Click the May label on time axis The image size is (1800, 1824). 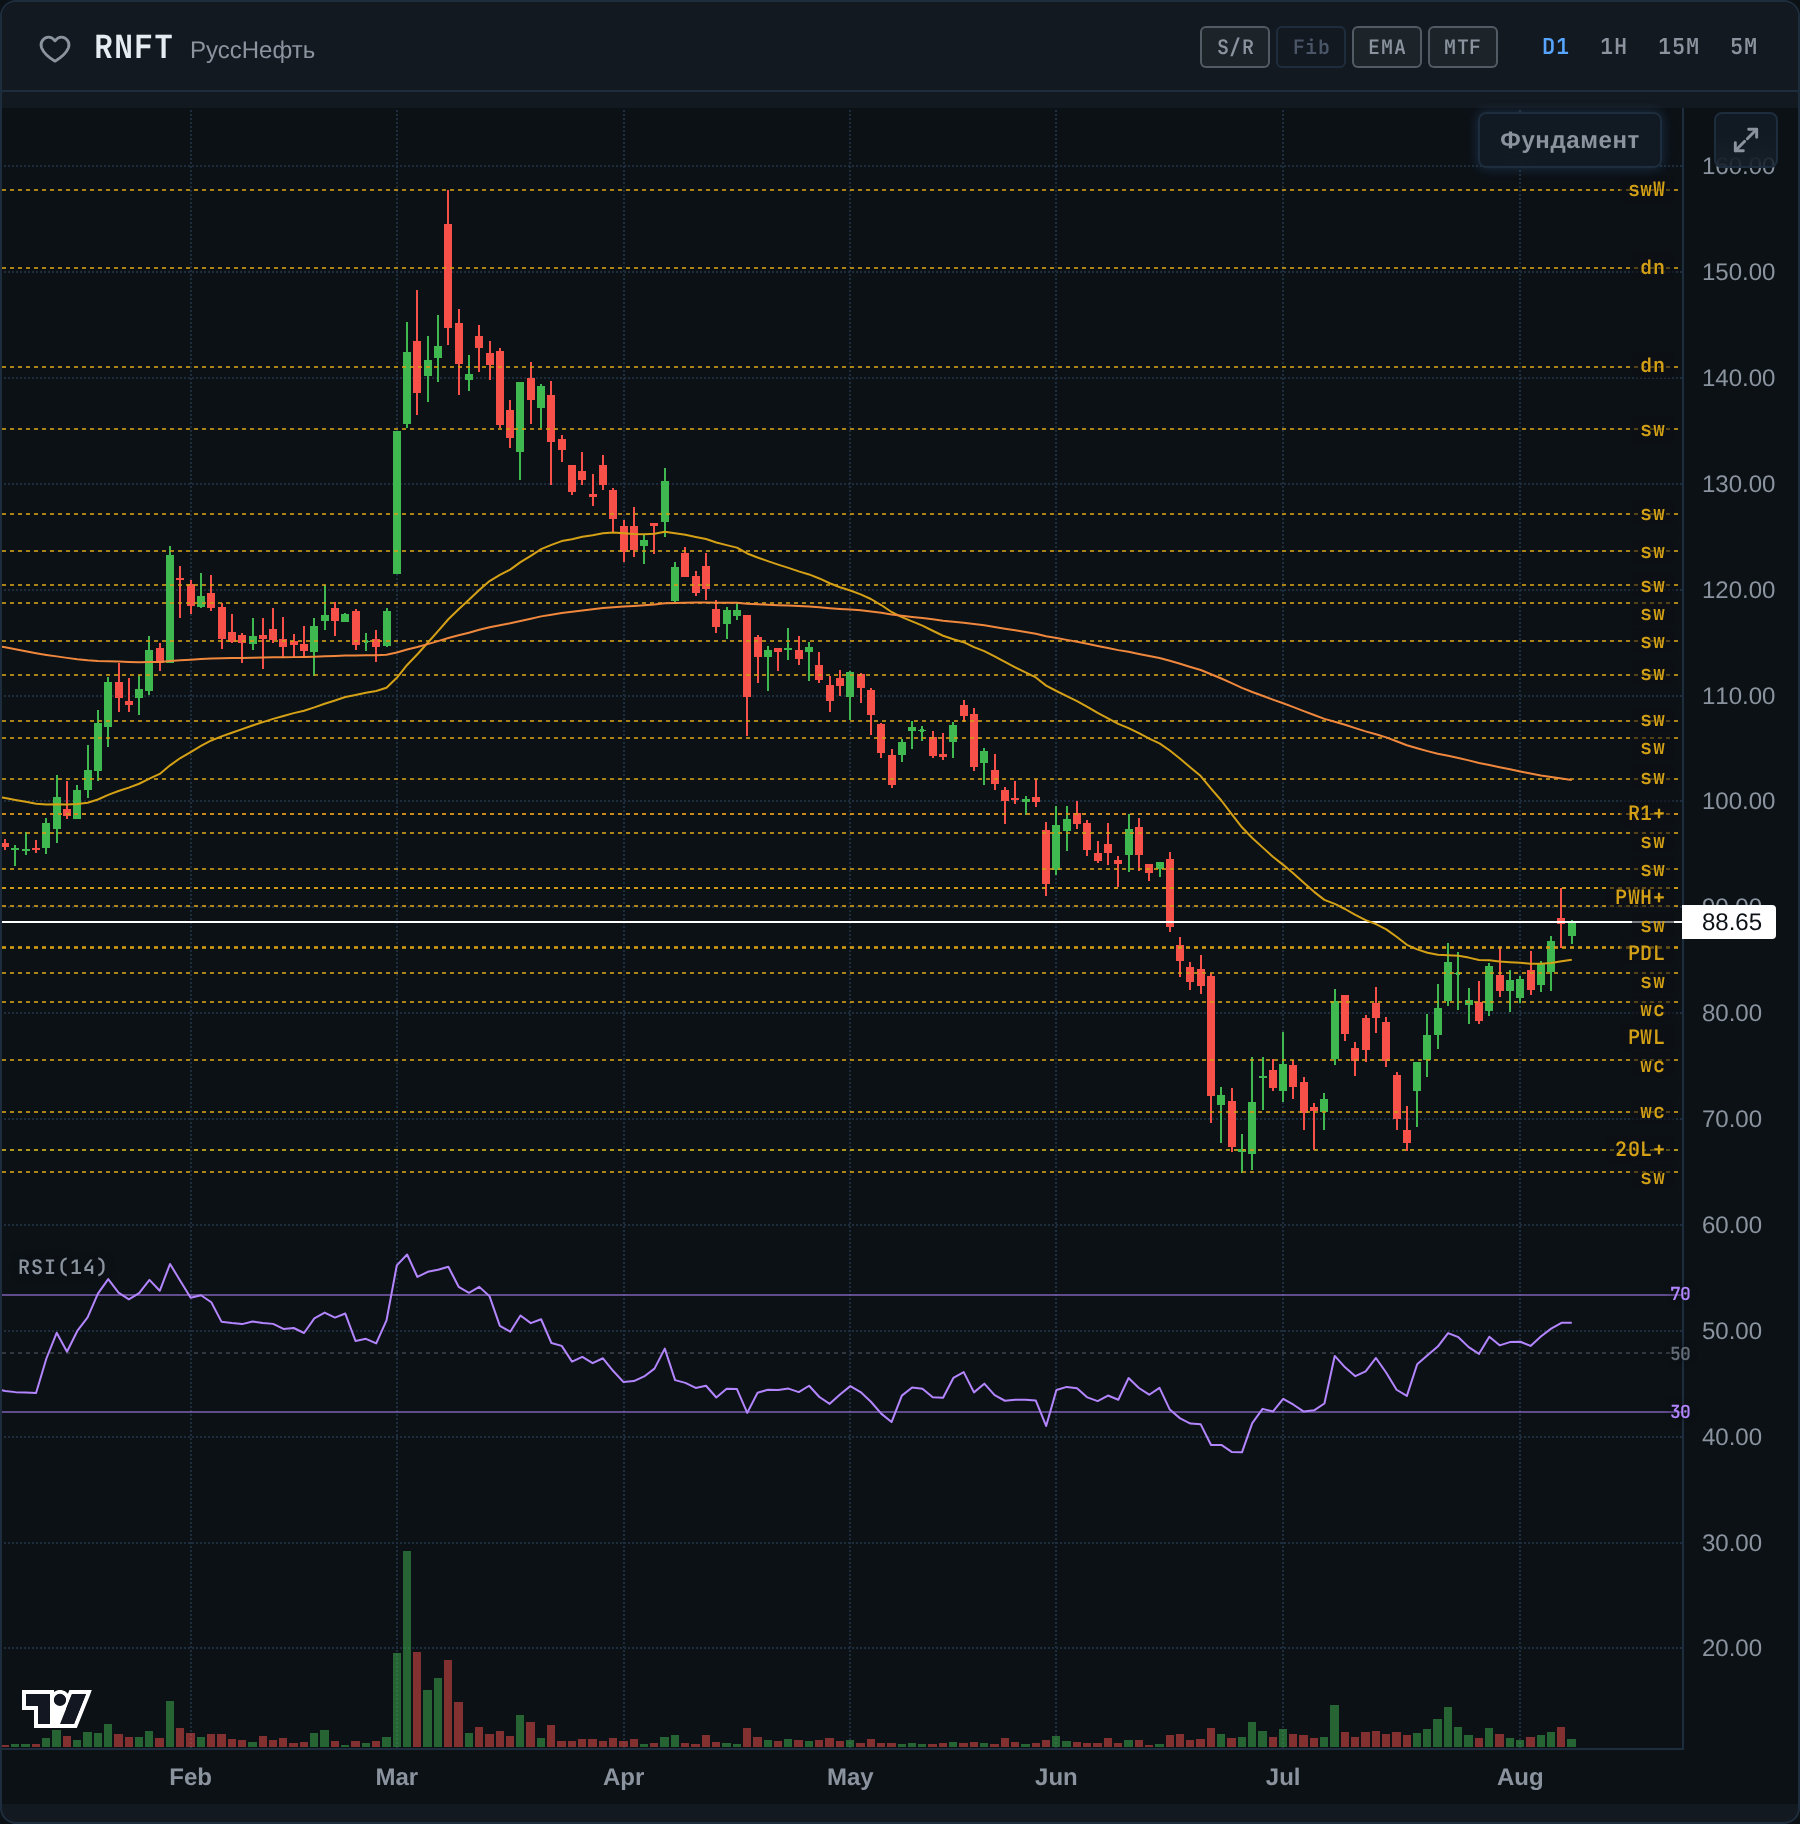click(850, 1777)
